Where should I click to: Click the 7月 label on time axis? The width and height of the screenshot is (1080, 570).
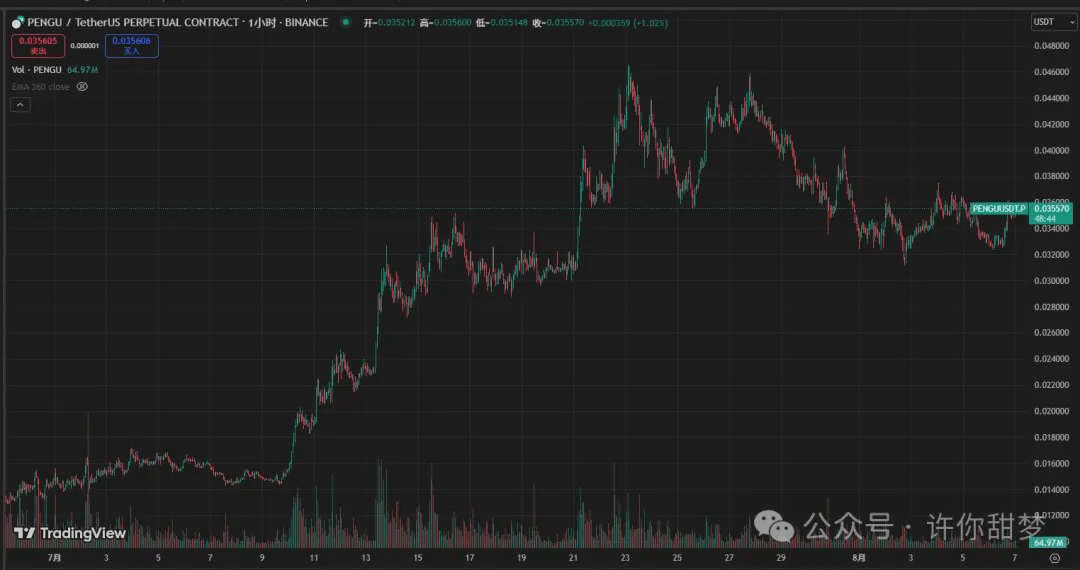pyautogui.click(x=54, y=558)
